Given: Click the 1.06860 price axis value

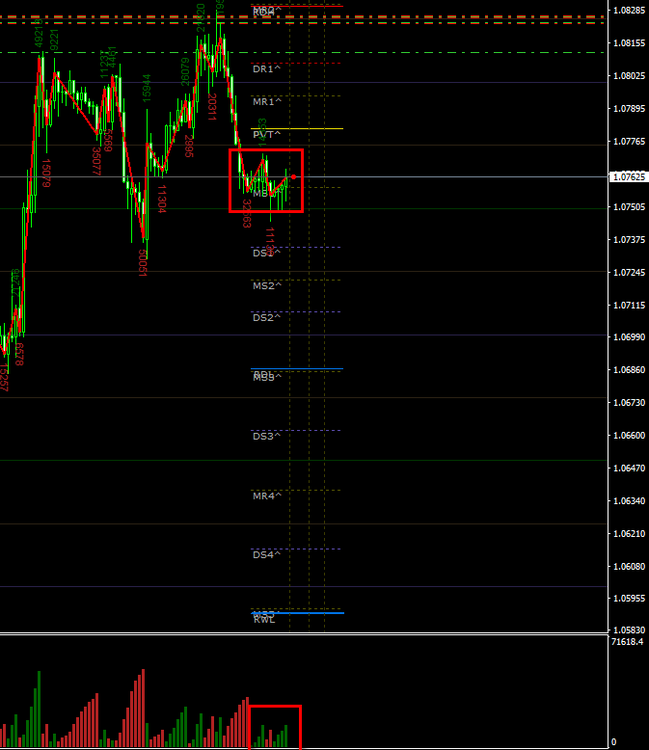Looking at the screenshot, I should tap(629, 370).
